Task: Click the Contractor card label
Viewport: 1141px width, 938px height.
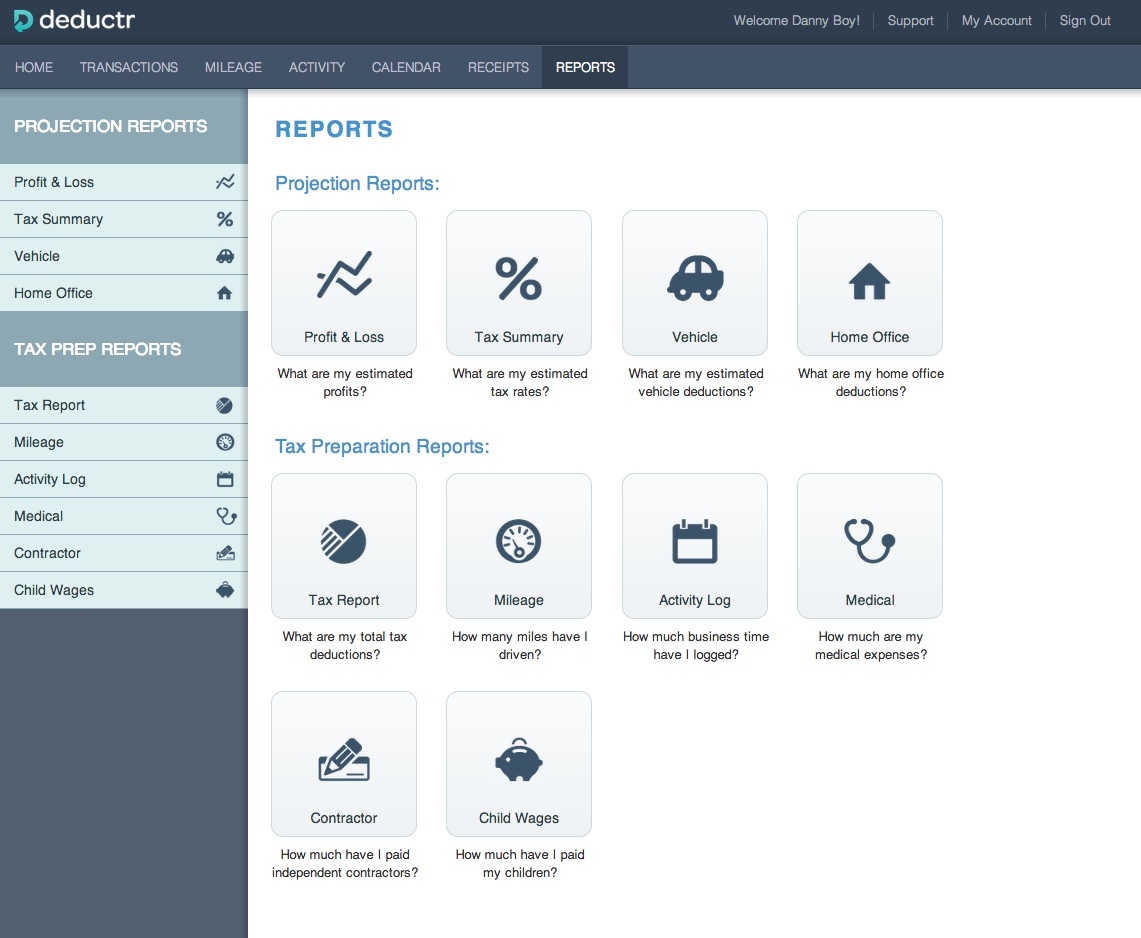Action: pyautogui.click(x=343, y=818)
